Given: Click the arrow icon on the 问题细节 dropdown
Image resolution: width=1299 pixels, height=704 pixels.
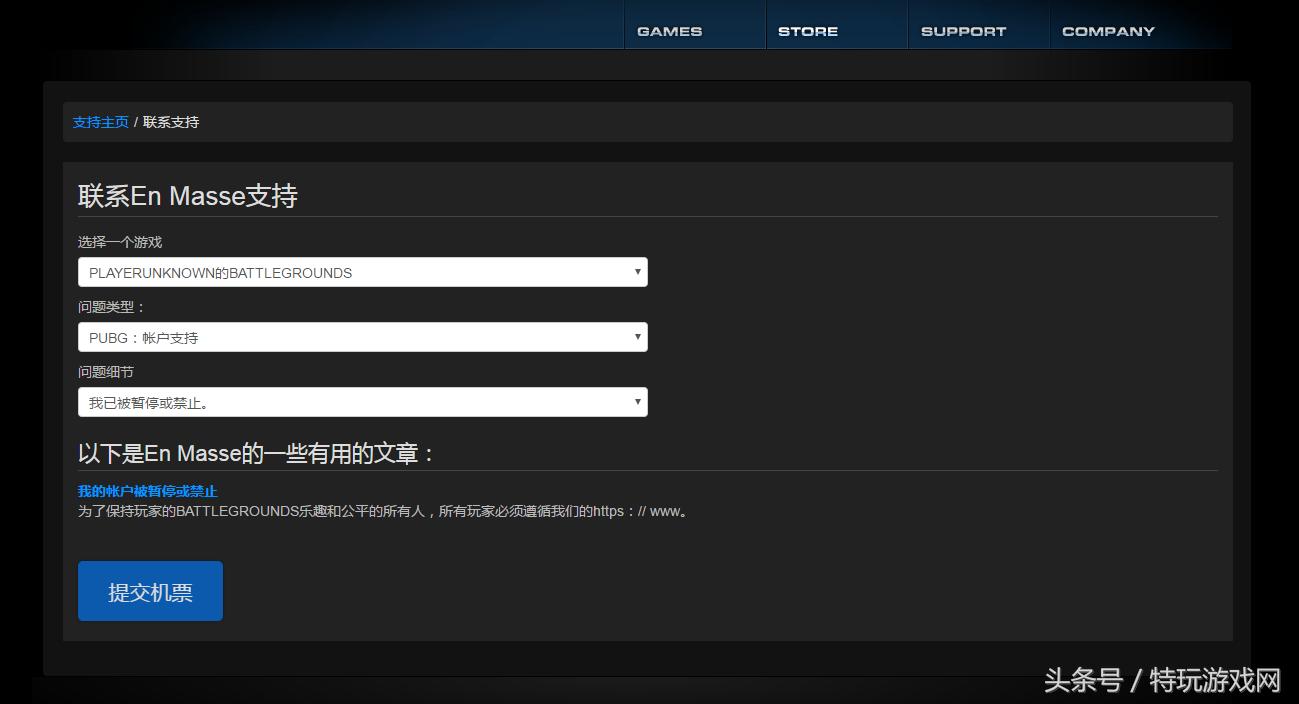Looking at the screenshot, I should tap(638, 401).
